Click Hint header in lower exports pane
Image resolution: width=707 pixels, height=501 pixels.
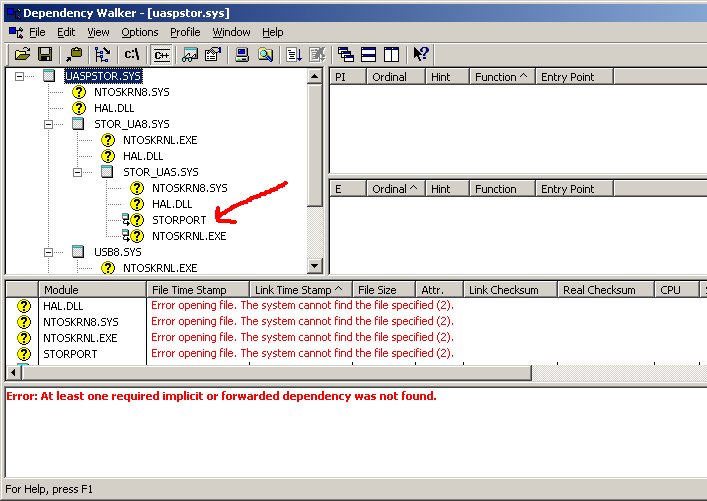447,188
